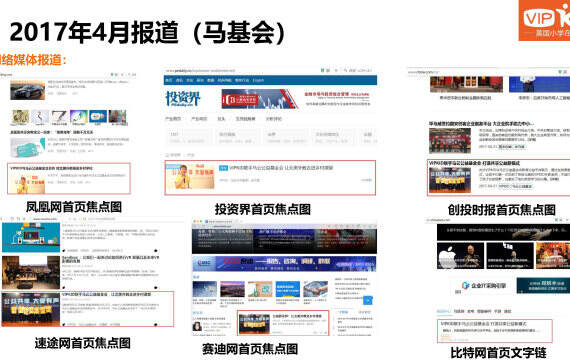Open the red-boxed 创投时报 VIPKID article
The image size is (570, 360).
[499, 177]
